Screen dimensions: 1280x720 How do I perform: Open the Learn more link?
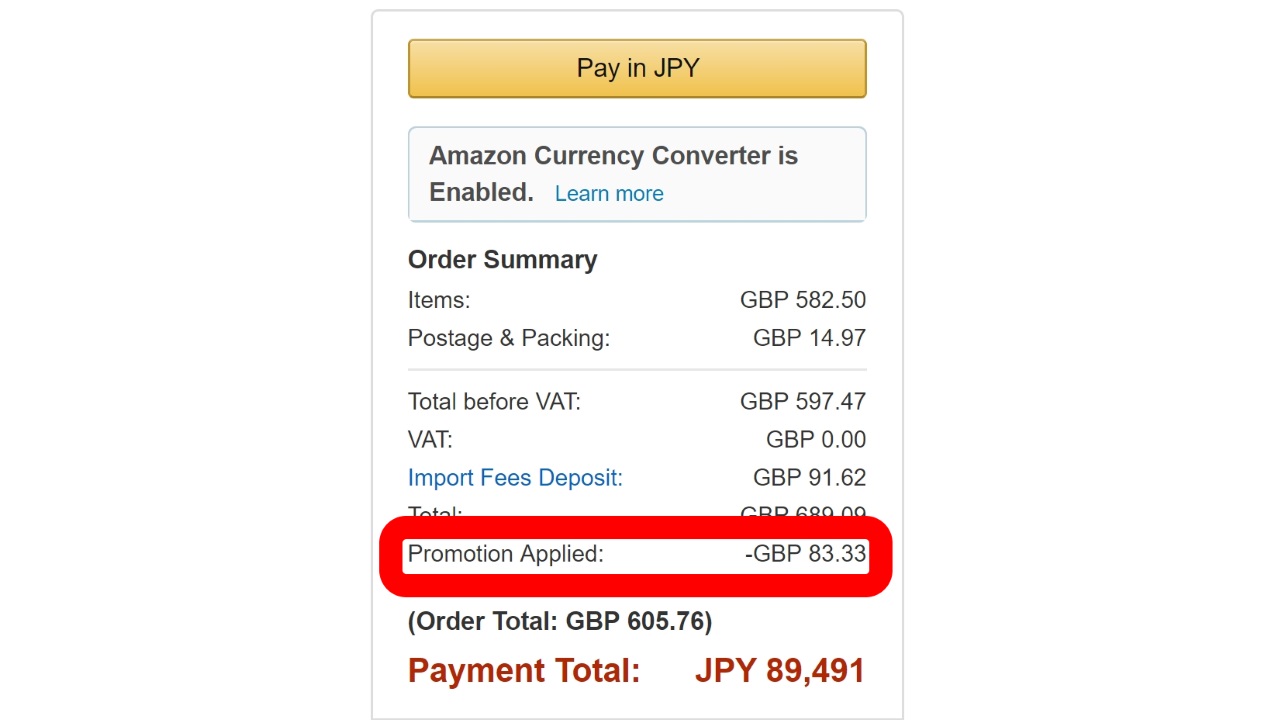coord(609,194)
